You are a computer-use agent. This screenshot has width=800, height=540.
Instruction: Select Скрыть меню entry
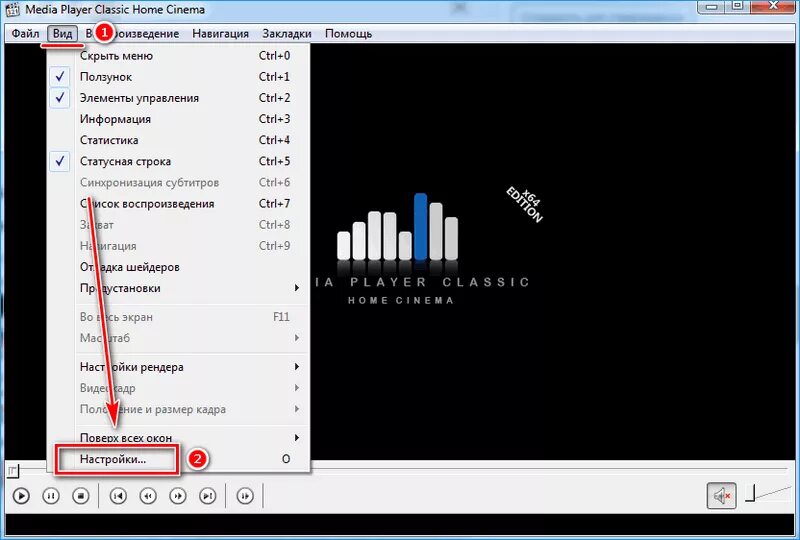pos(179,56)
